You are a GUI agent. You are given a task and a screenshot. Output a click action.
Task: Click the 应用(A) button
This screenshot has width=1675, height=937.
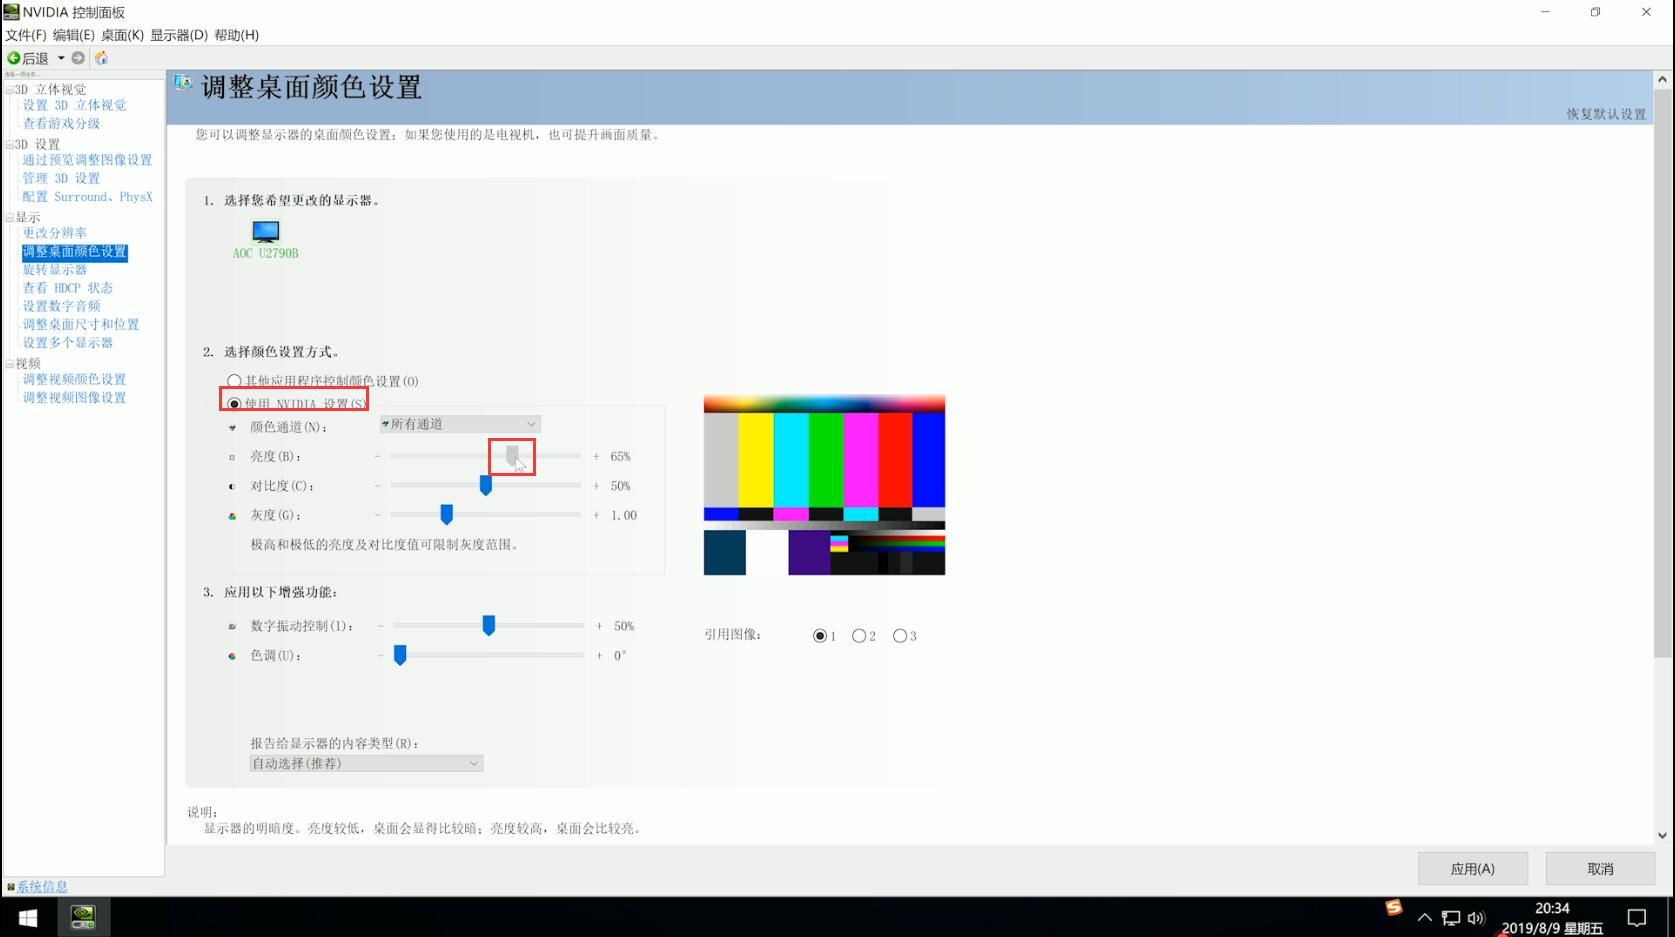(x=1473, y=869)
